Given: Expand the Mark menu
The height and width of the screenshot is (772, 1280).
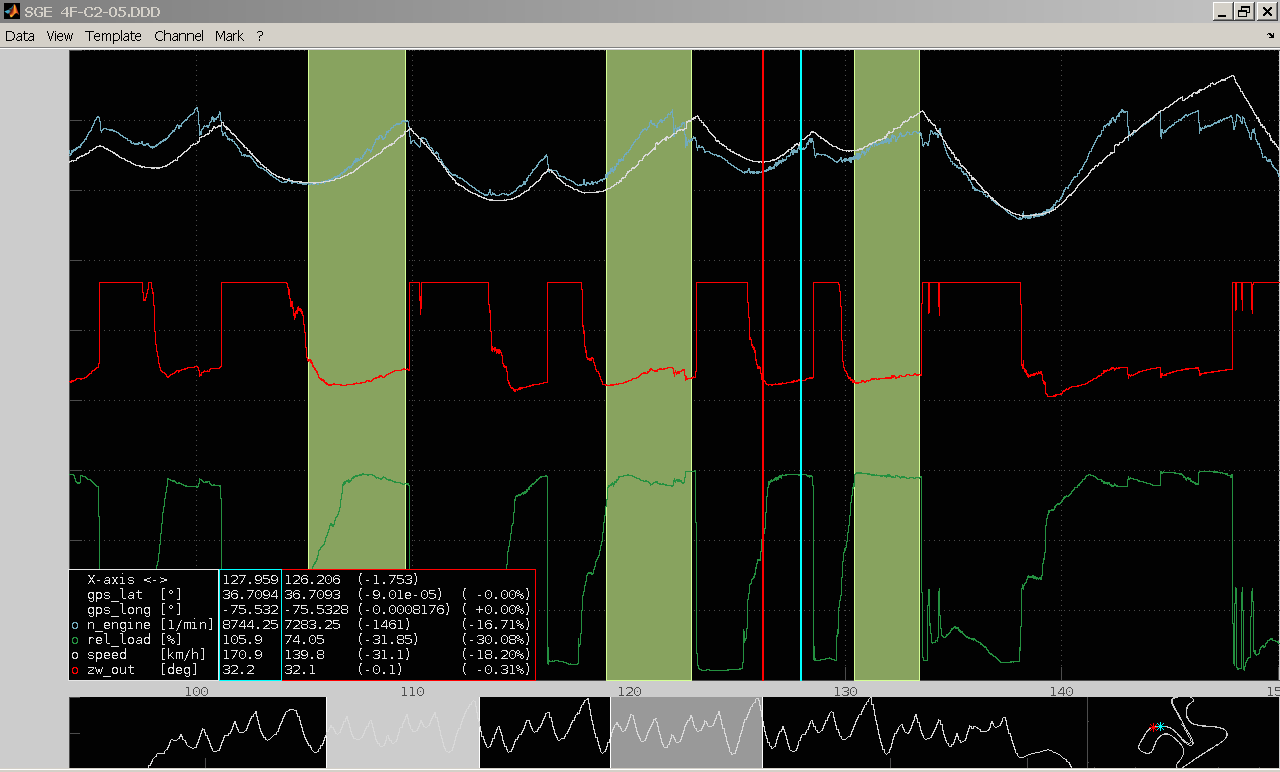Looking at the screenshot, I should coord(229,36).
